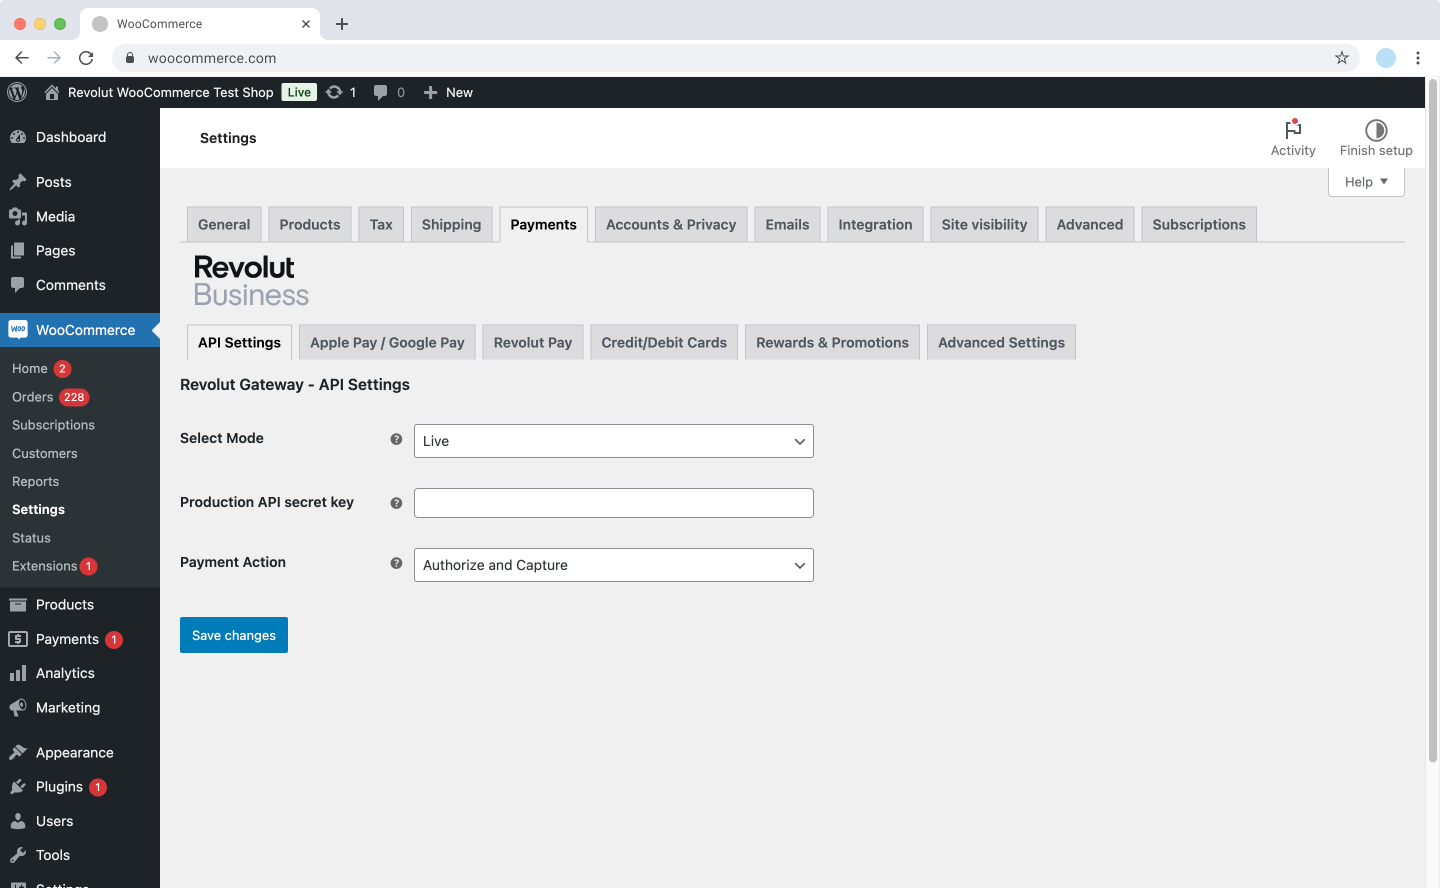Click help icon beside Payment Action
Viewport: 1440px width, 888px height.
click(x=396, y=563)
